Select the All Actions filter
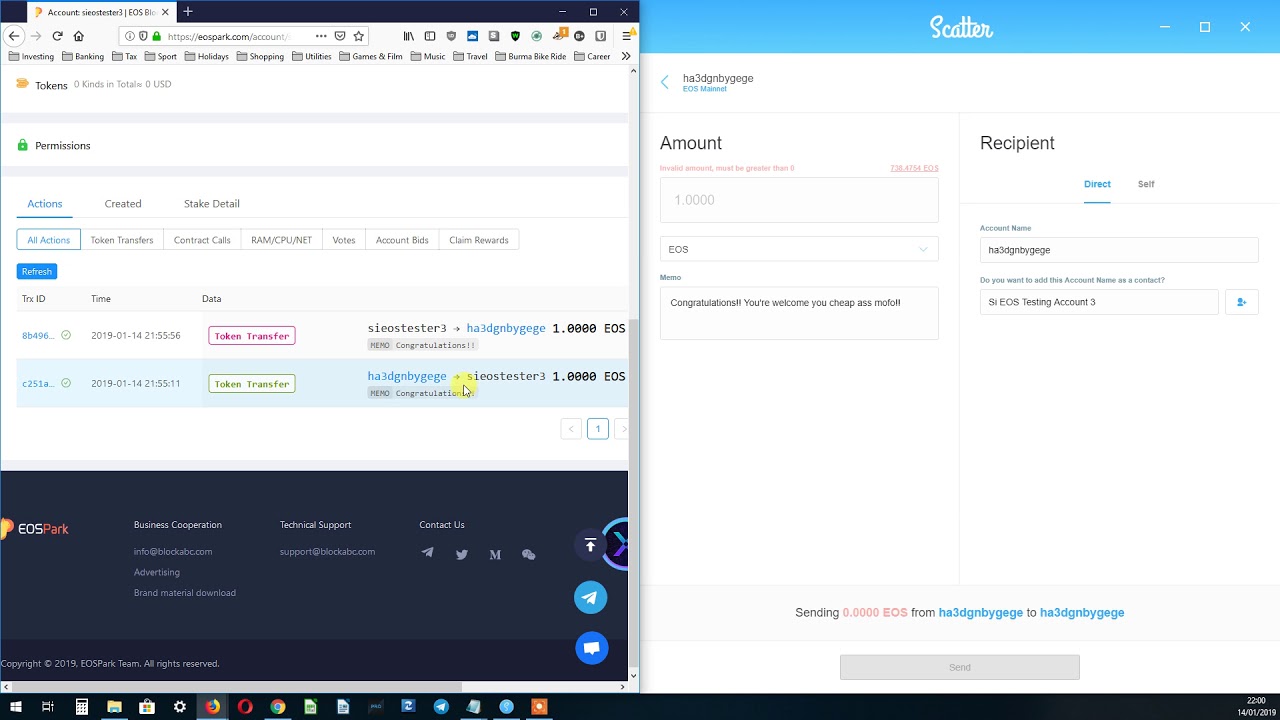This screenshot has width=1280, height=720. [48, 240]
